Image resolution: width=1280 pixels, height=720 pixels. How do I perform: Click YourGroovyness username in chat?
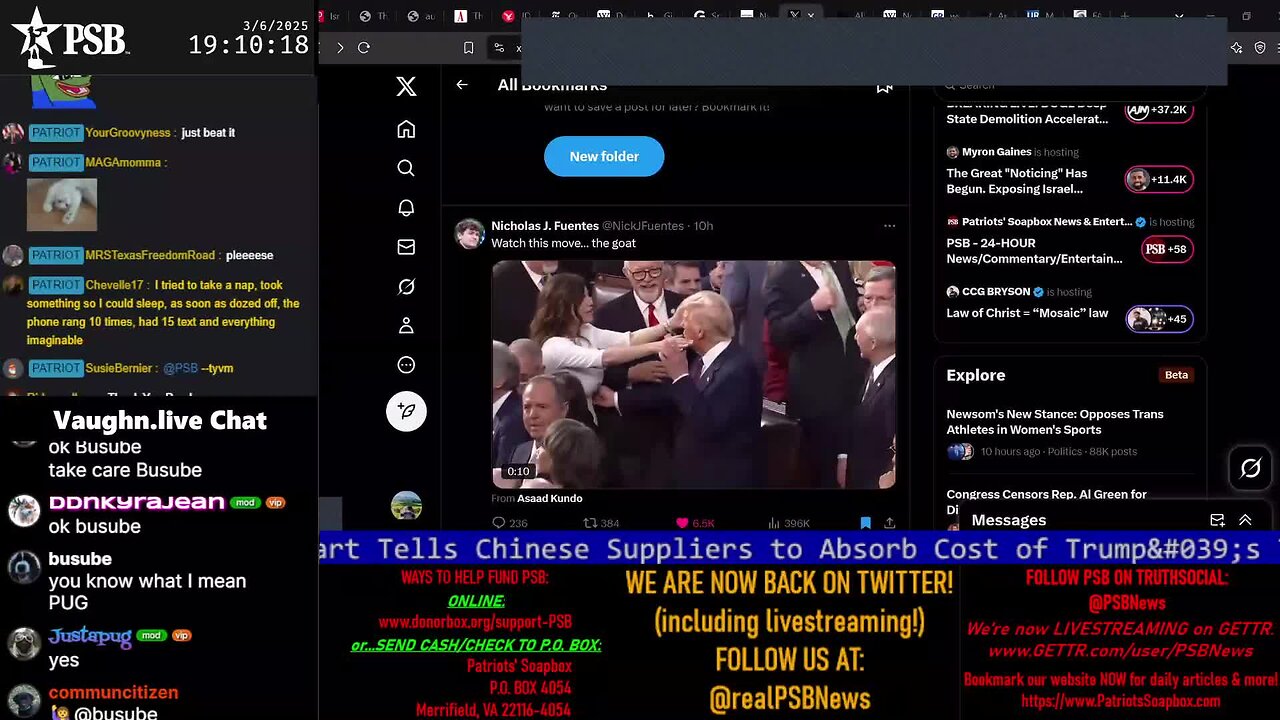128,133
